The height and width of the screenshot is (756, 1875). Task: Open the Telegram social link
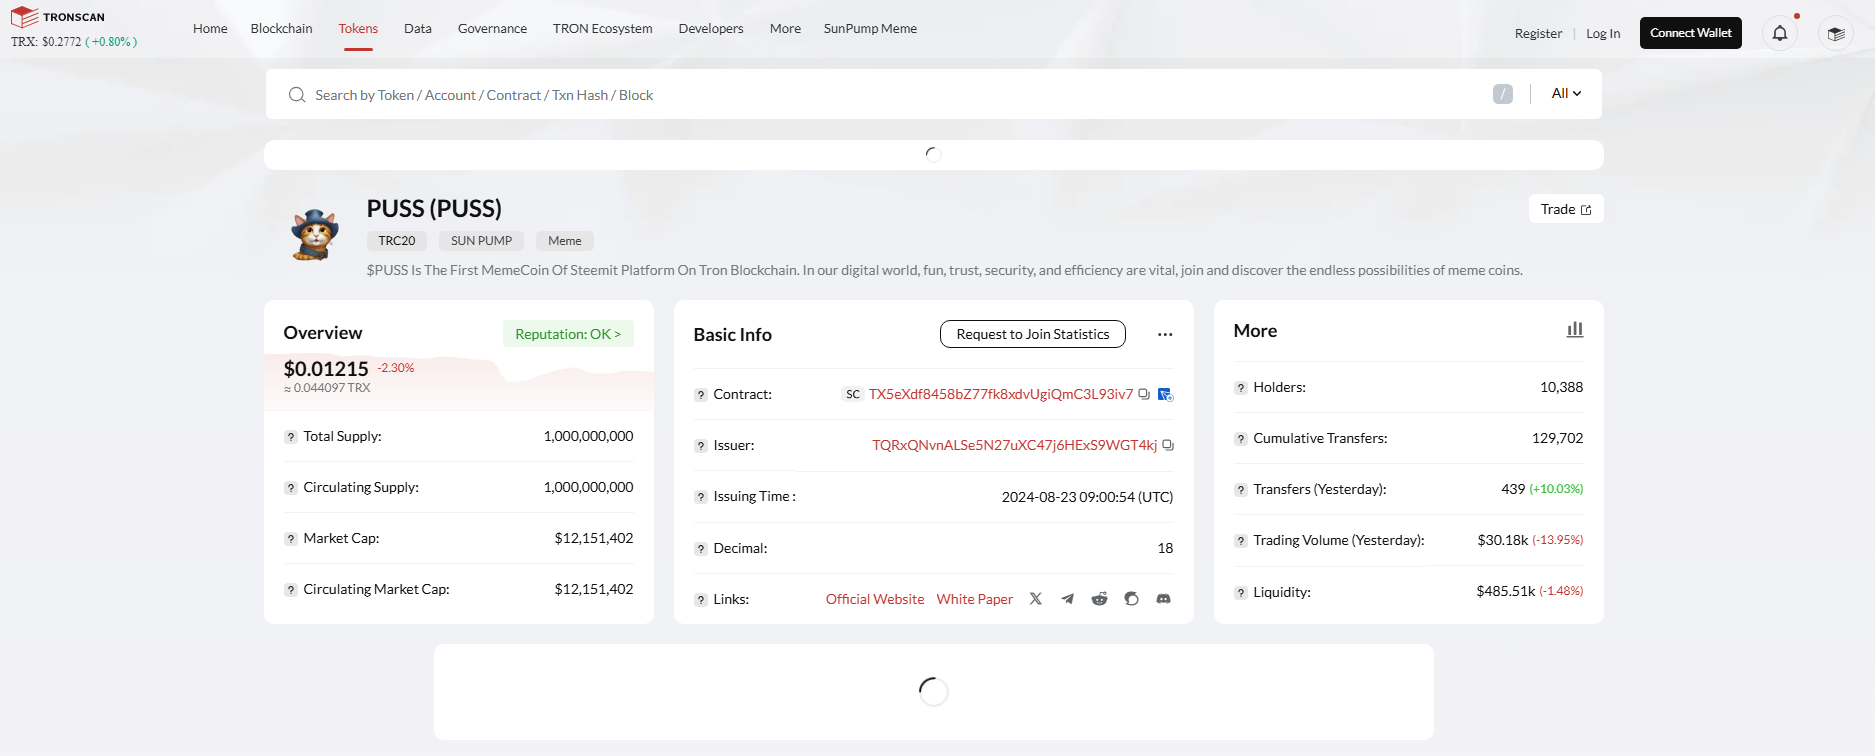pos(1068,599)
